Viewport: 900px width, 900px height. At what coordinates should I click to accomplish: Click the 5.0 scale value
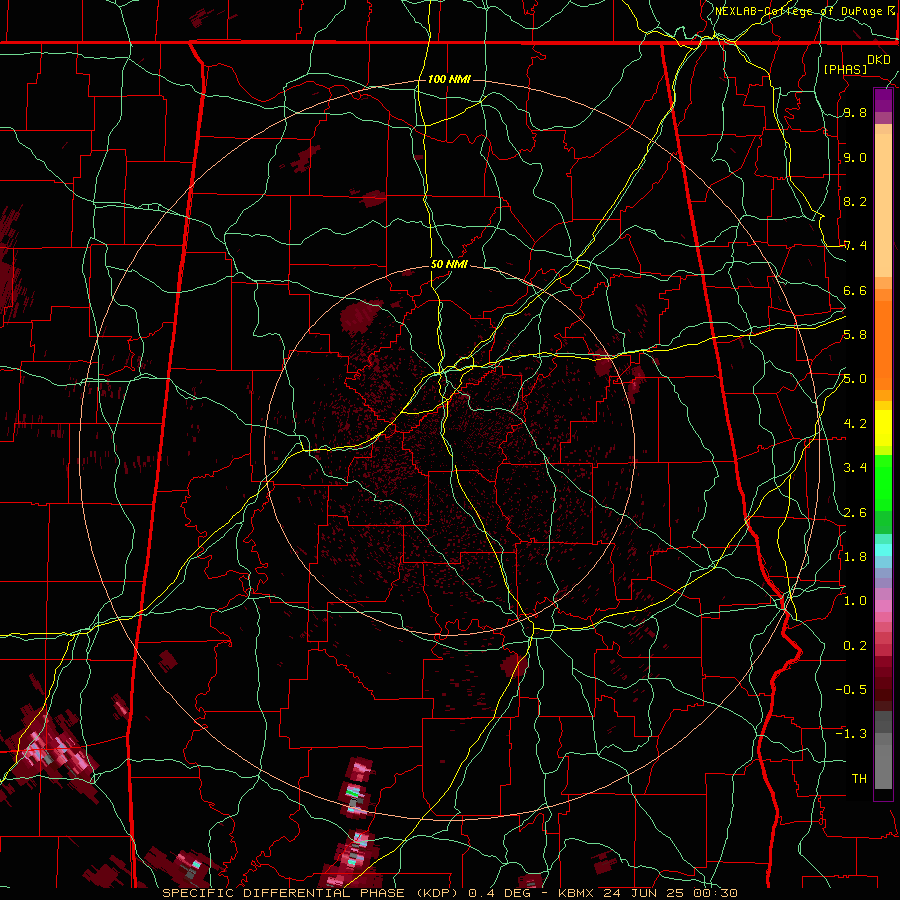tap(855, 379)
